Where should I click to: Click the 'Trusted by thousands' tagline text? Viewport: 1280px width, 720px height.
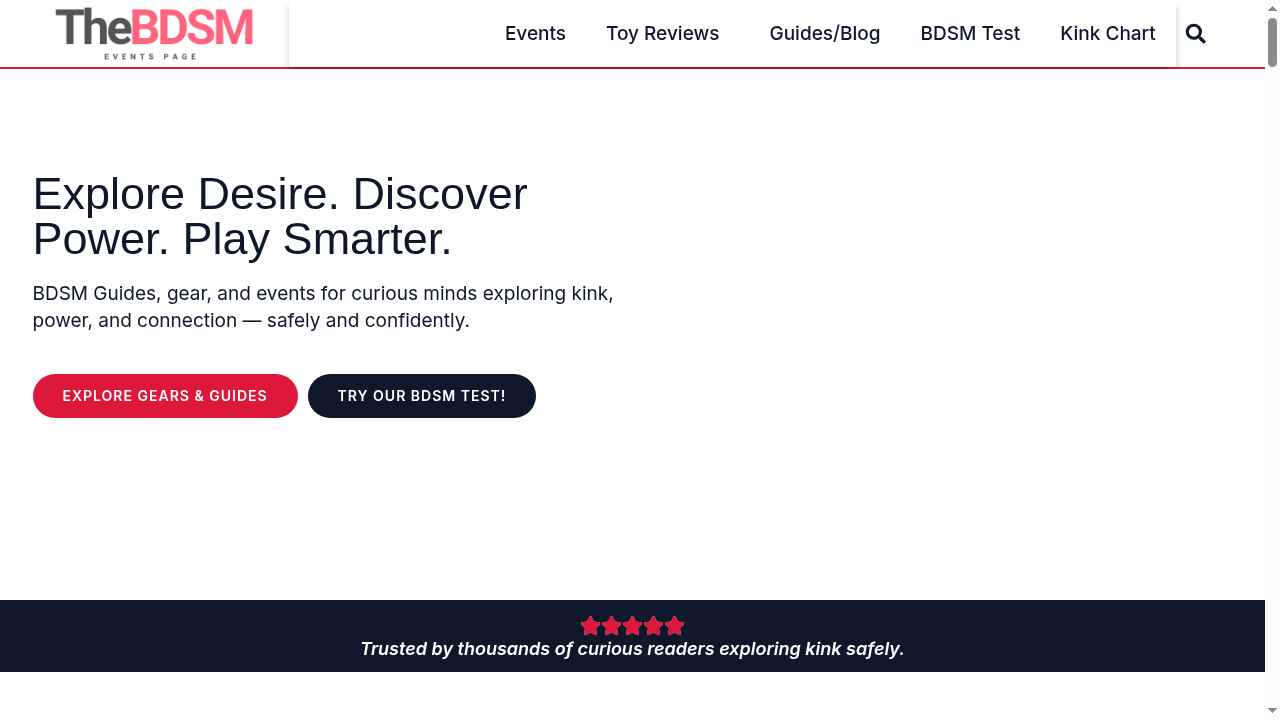tap(632, 649)
